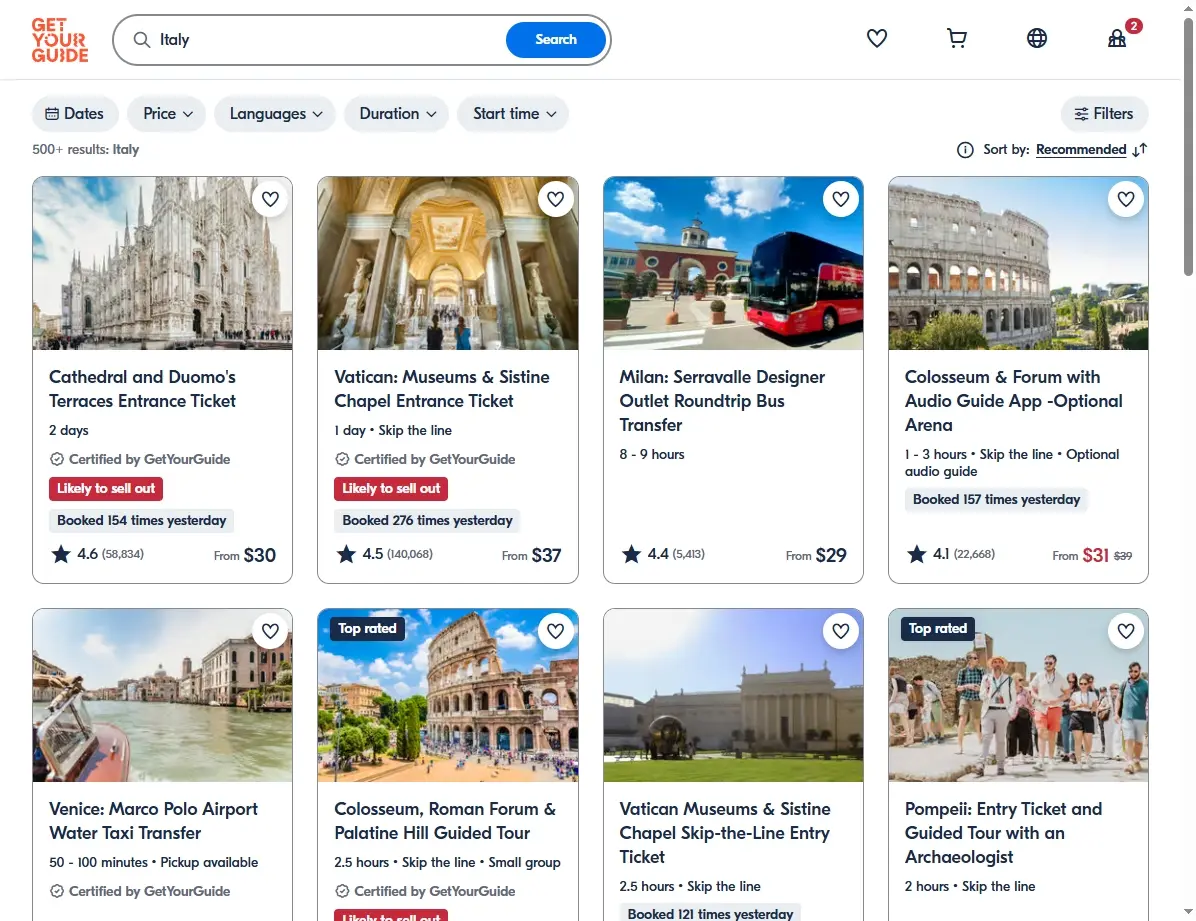This screenshot has width=1196, height=921.
Task: Favorite the Vatican Skip-the-Line Entry Ticket card
Action: (841, 631)
